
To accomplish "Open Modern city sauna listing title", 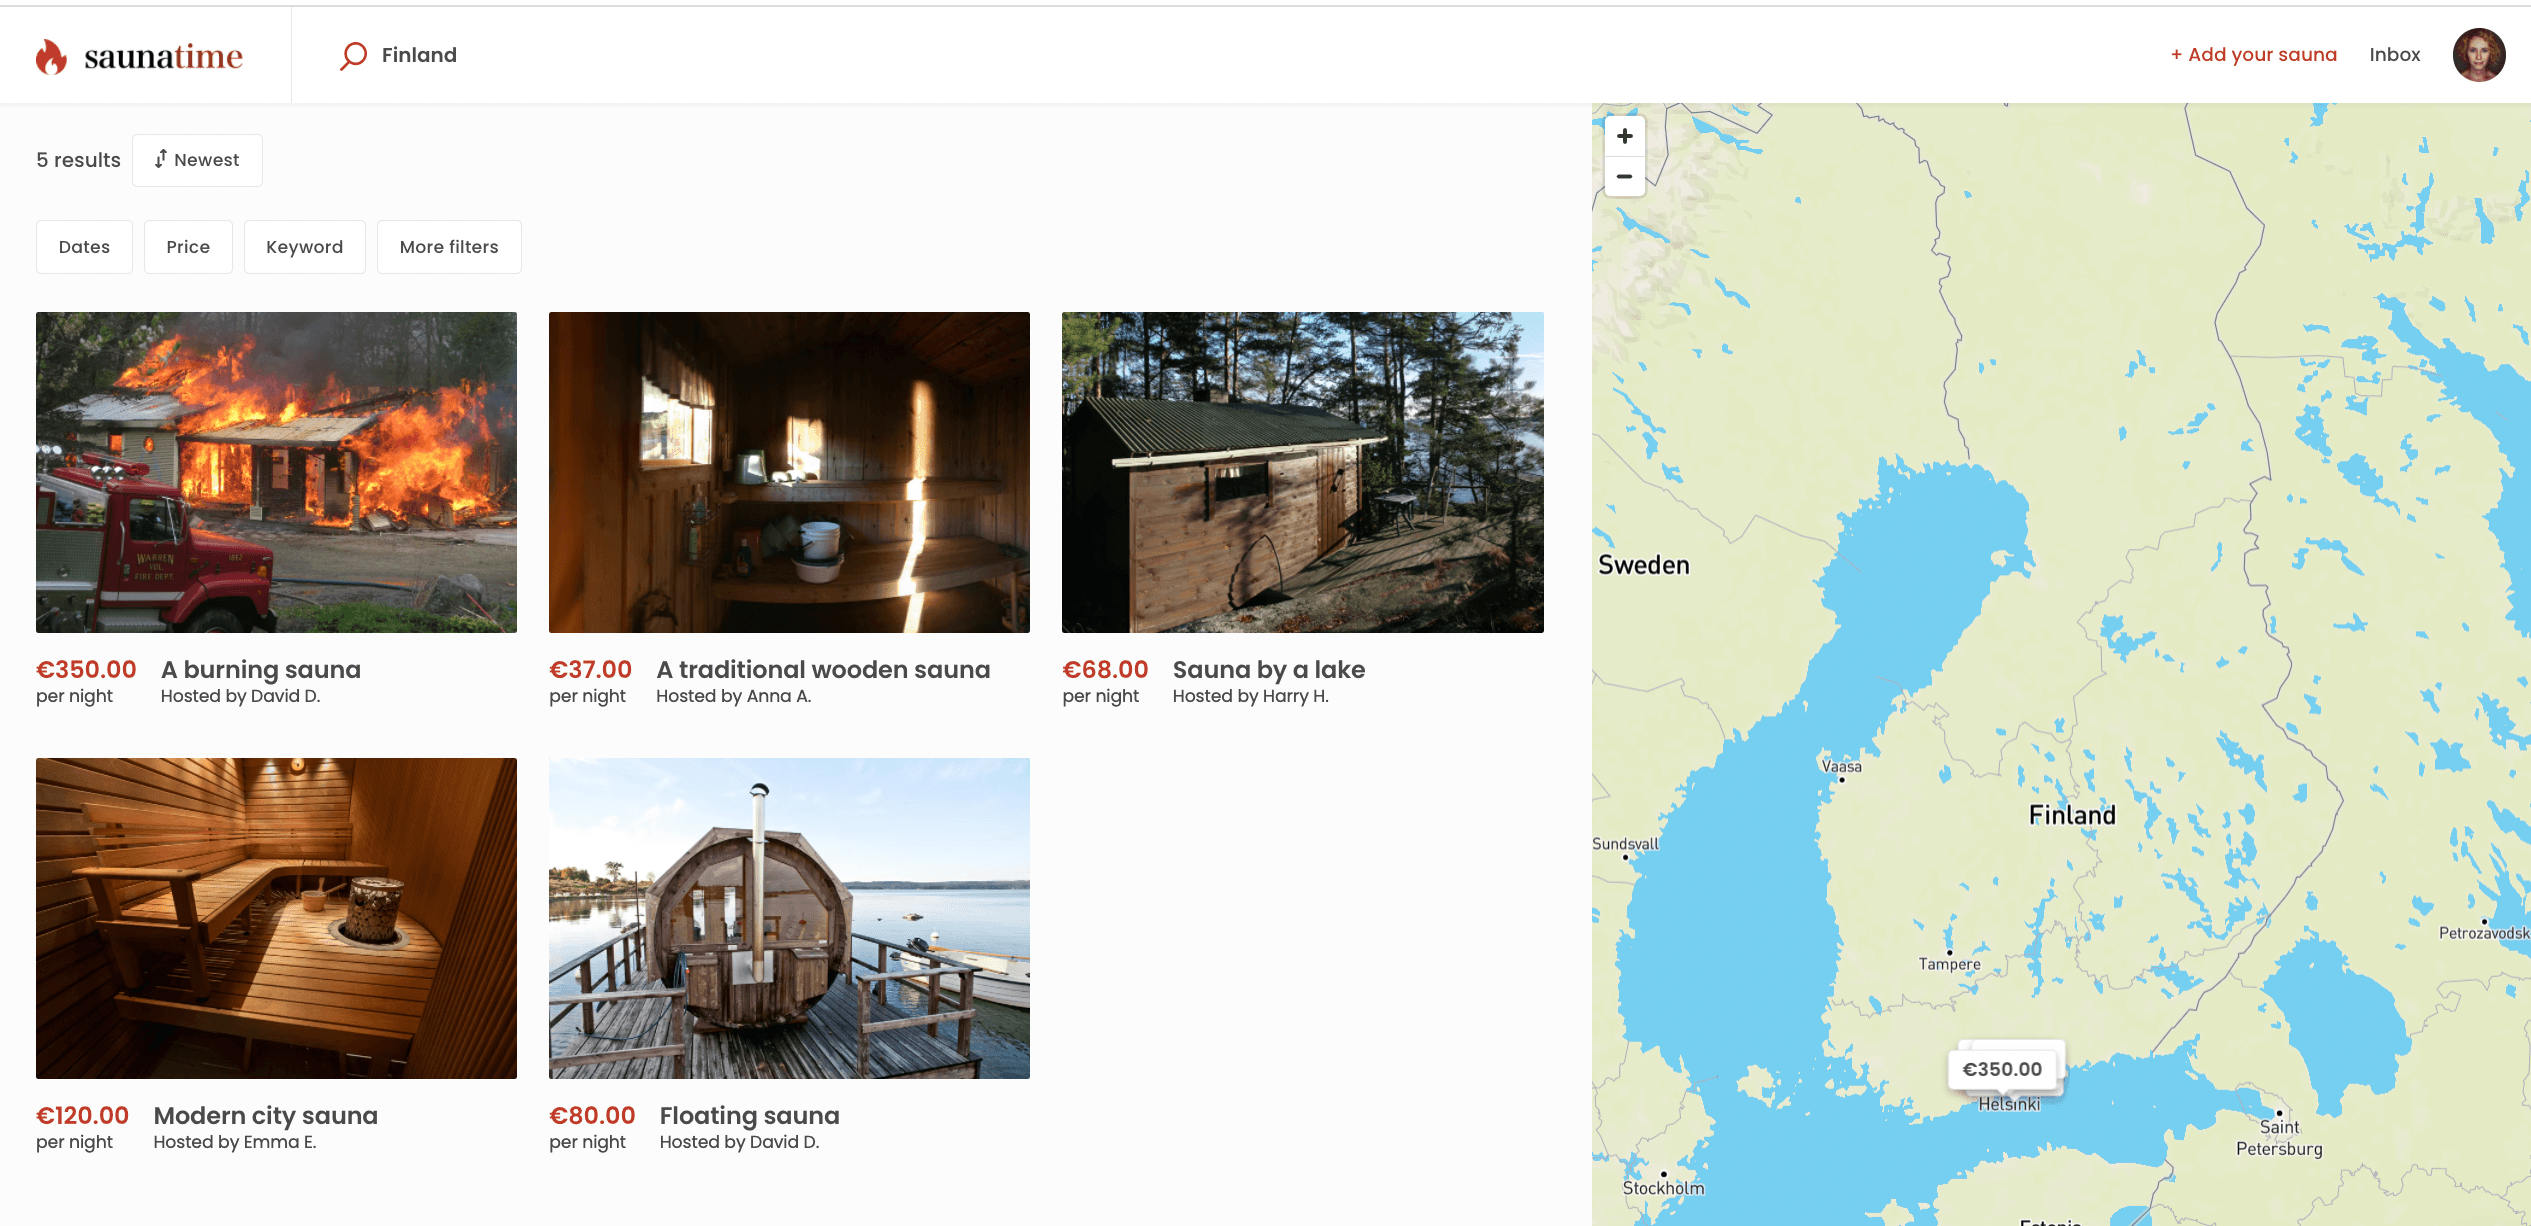I will 265,1115.
